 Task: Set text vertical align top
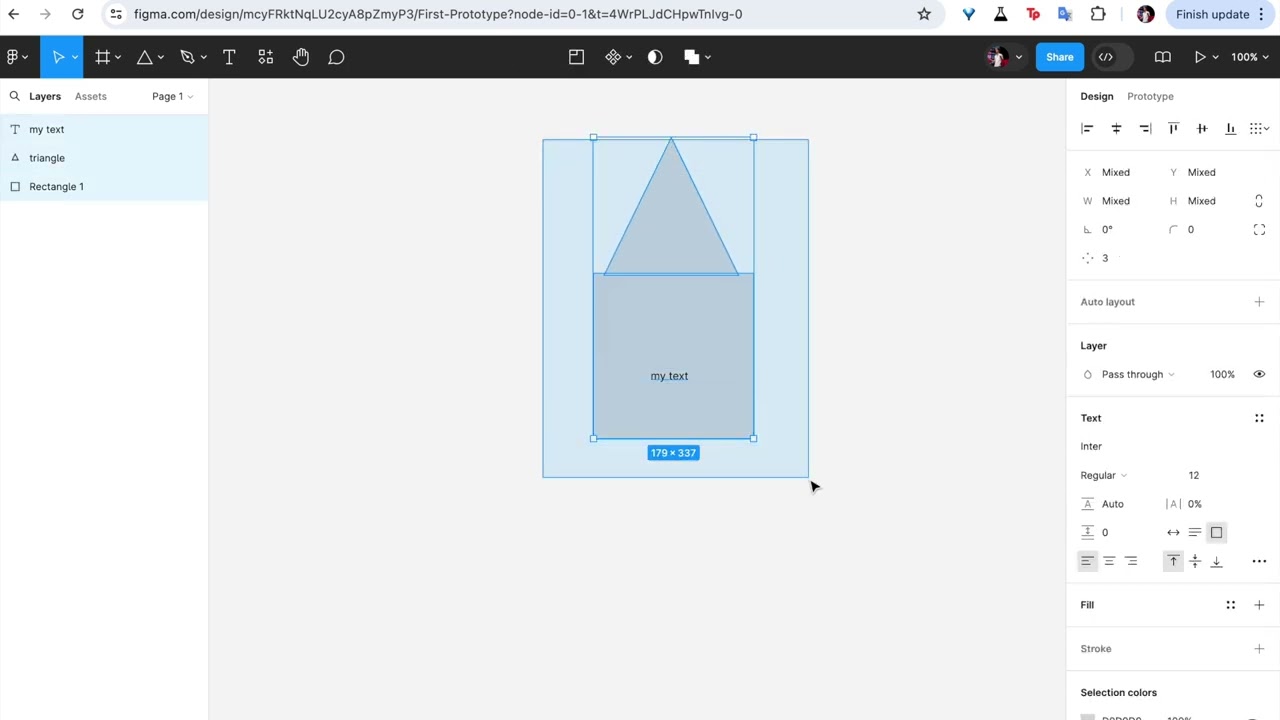coord(1173,561)
